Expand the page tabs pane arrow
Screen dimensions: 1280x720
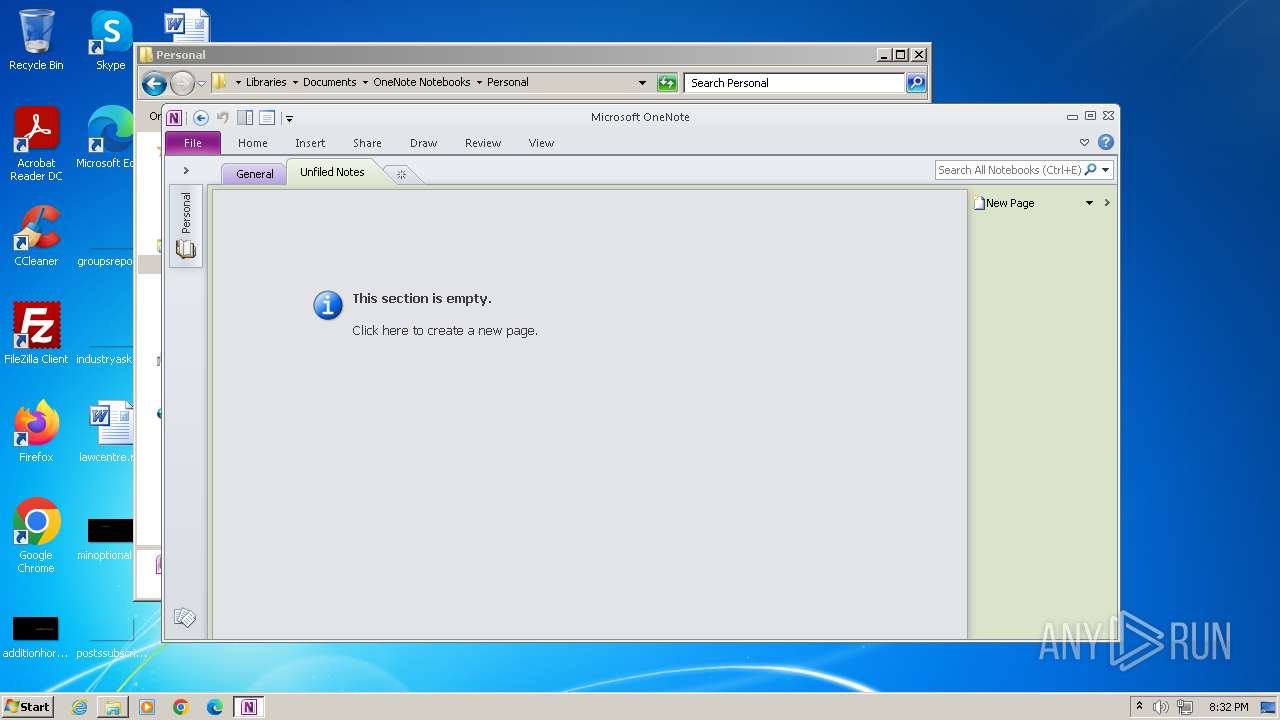[x=1107, y=203]
